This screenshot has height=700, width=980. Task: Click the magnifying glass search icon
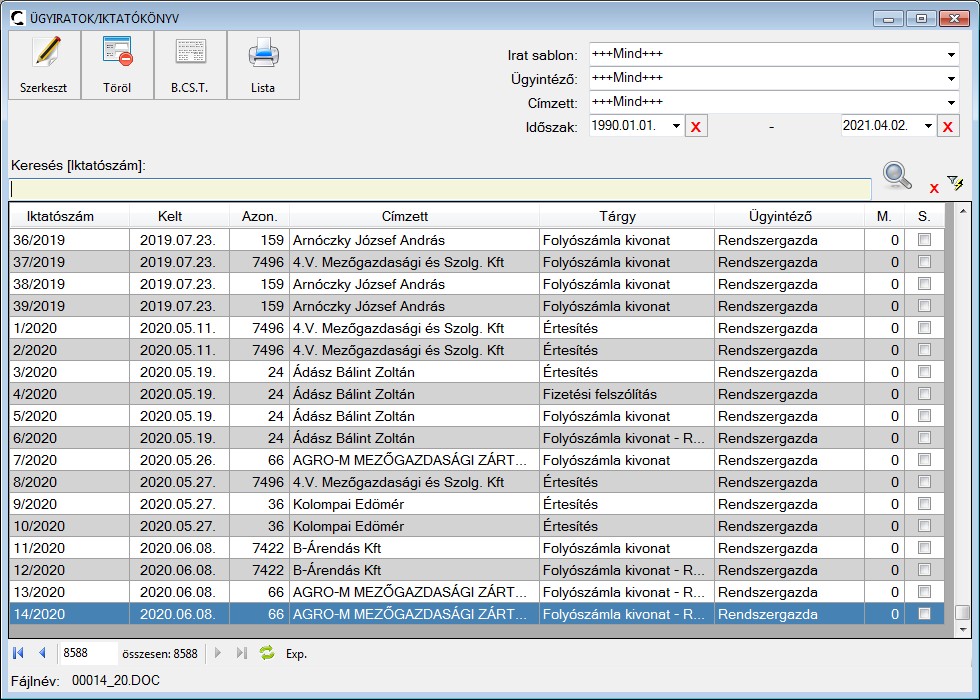click(897, 176)
